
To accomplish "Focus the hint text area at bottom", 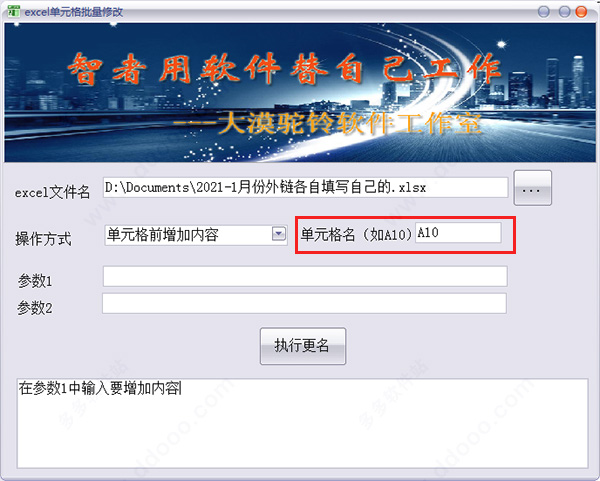I will [302, 423].
